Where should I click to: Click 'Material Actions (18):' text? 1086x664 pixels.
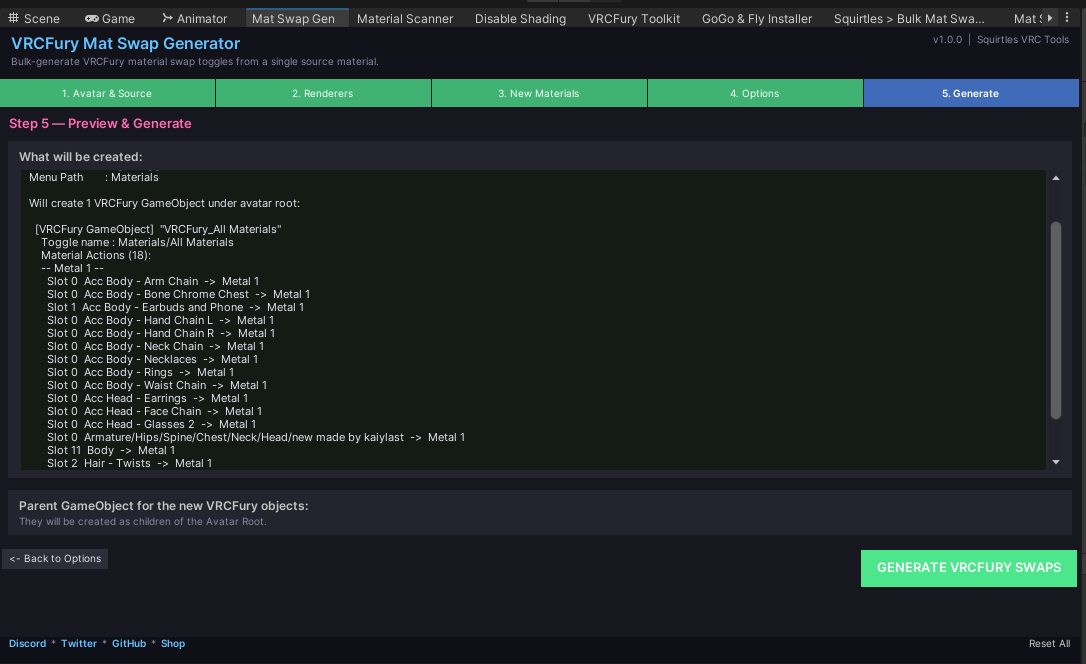96,255
